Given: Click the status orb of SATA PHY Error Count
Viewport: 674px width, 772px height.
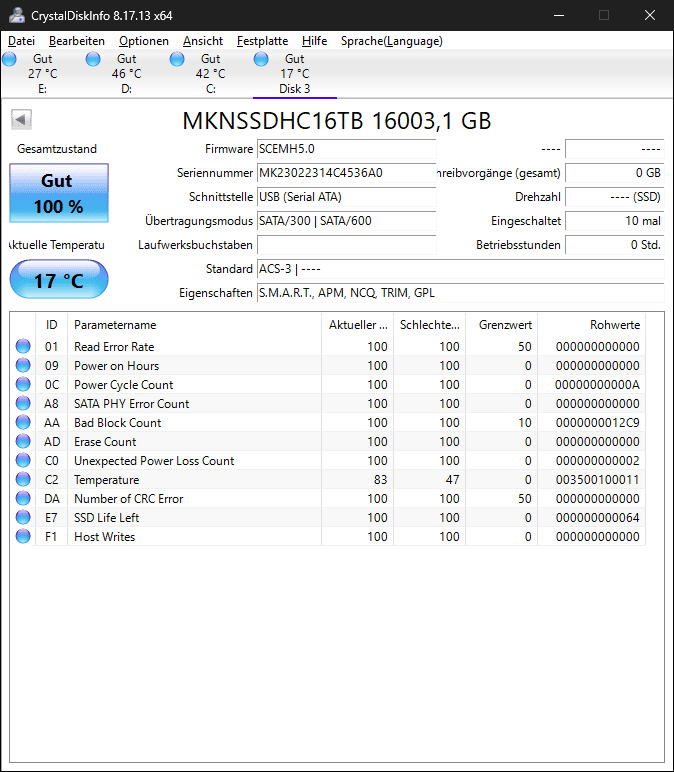Looking at the screenshot, I should pyautogui.click(x=23, y=403).
